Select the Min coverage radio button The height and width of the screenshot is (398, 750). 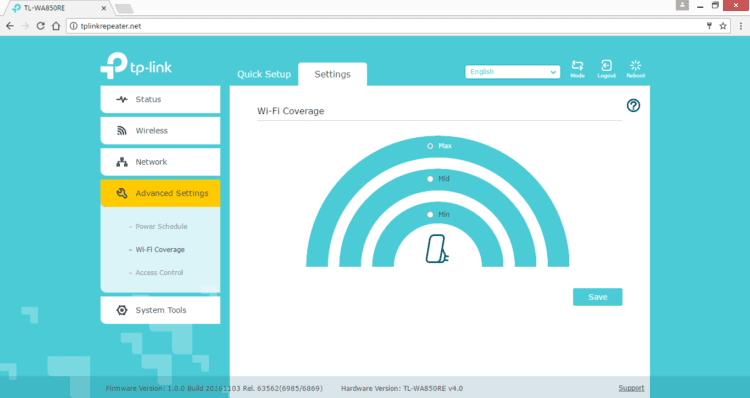[430, 215]
